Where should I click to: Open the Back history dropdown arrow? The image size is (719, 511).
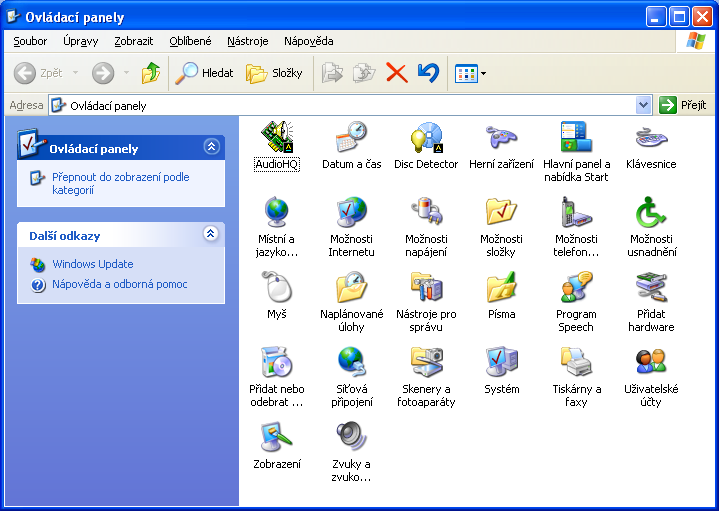[x=75, y=73]
